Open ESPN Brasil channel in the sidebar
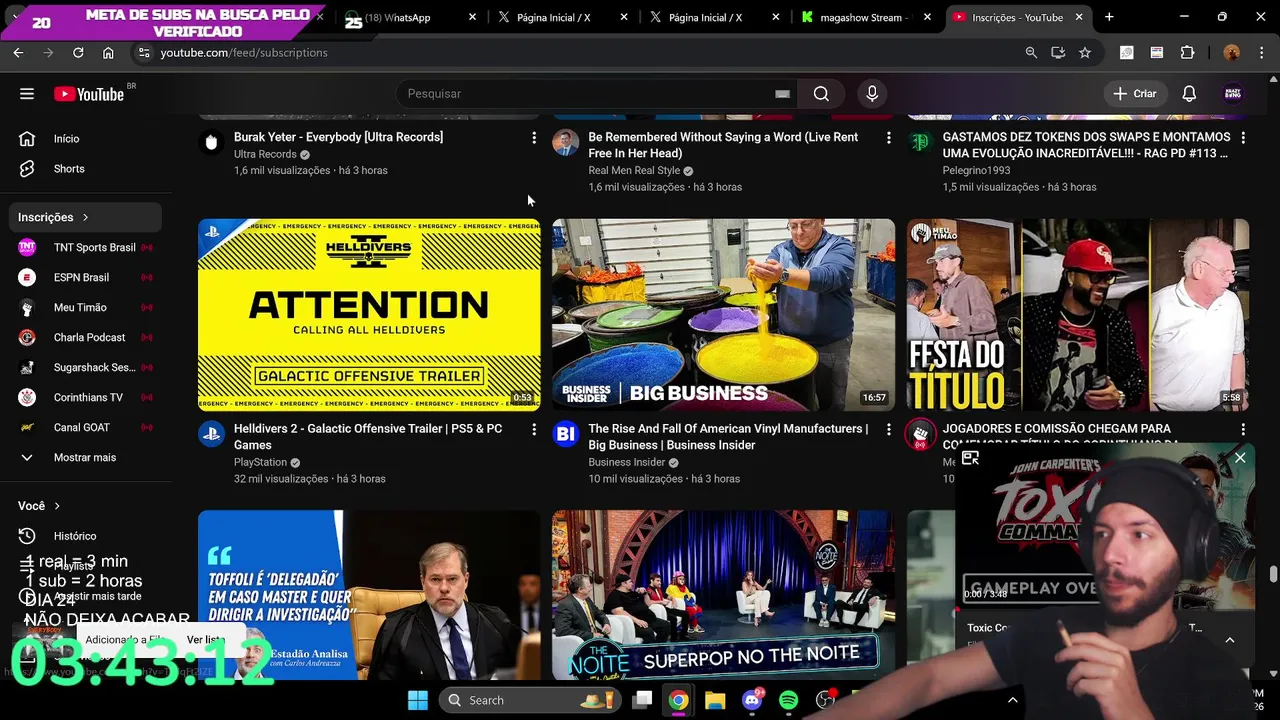The height and width of the screenshot is (720, 1280). [x=87, y=277]
